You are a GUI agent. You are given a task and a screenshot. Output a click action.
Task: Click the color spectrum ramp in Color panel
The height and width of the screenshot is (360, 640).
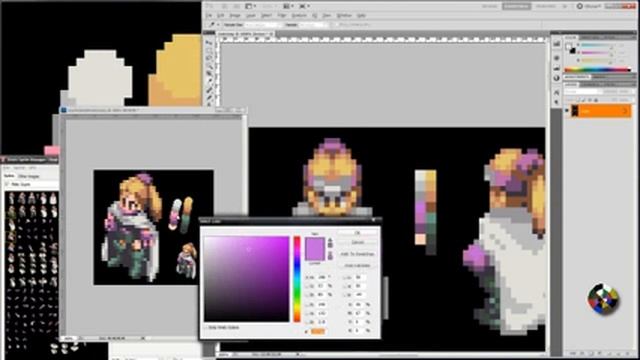coord(597,69)
